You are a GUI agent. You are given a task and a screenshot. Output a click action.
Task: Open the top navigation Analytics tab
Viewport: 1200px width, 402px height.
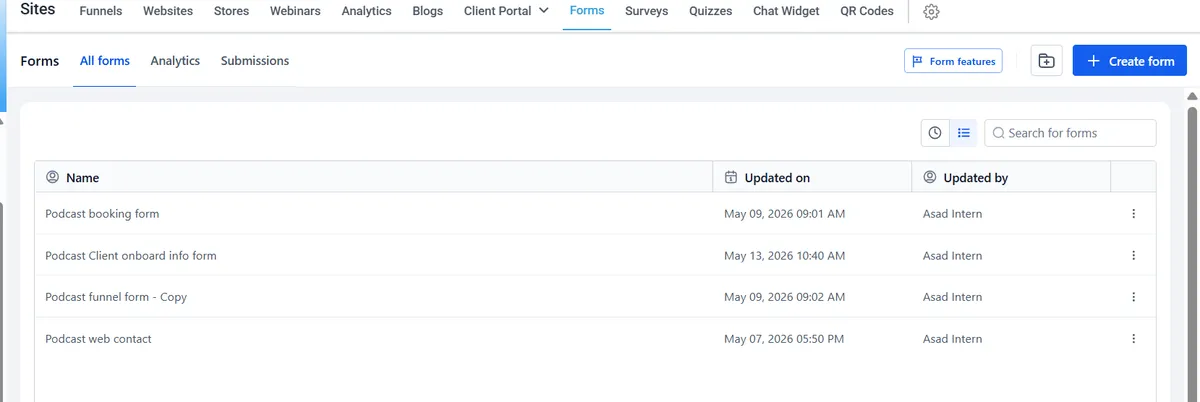(x=366, y=11)
